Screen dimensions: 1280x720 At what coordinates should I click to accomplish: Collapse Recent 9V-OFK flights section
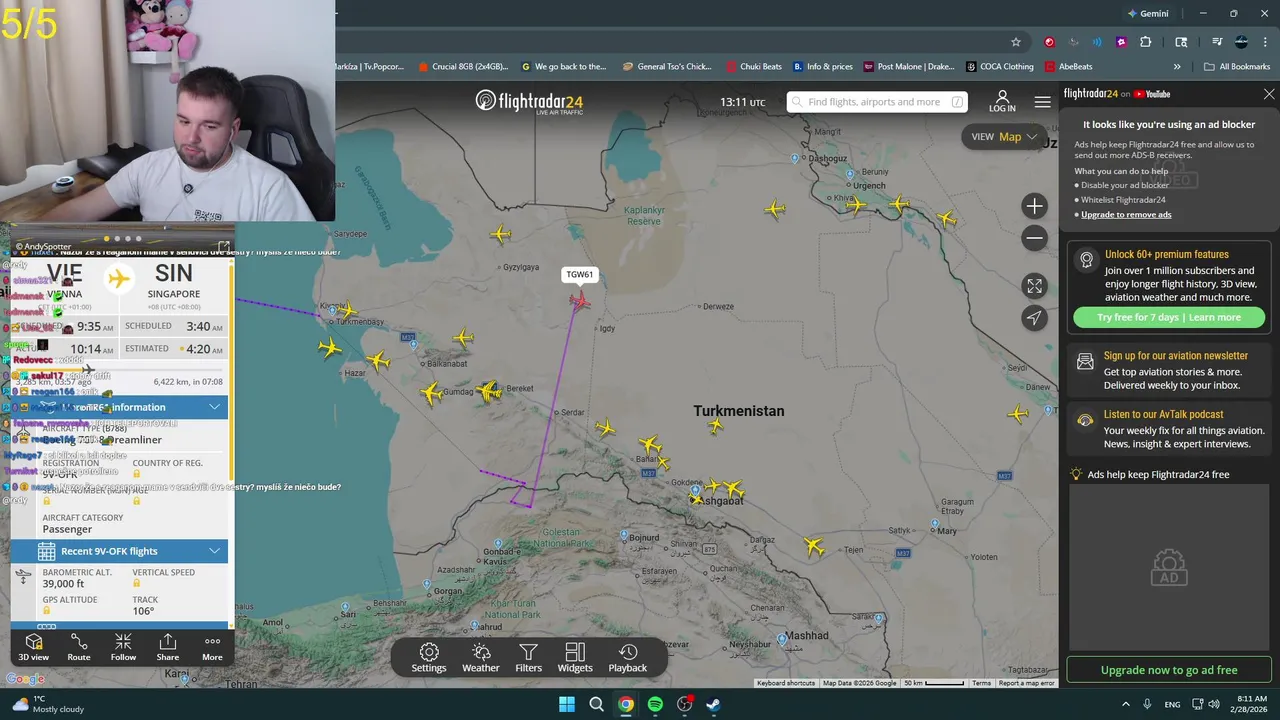point(214,551)
